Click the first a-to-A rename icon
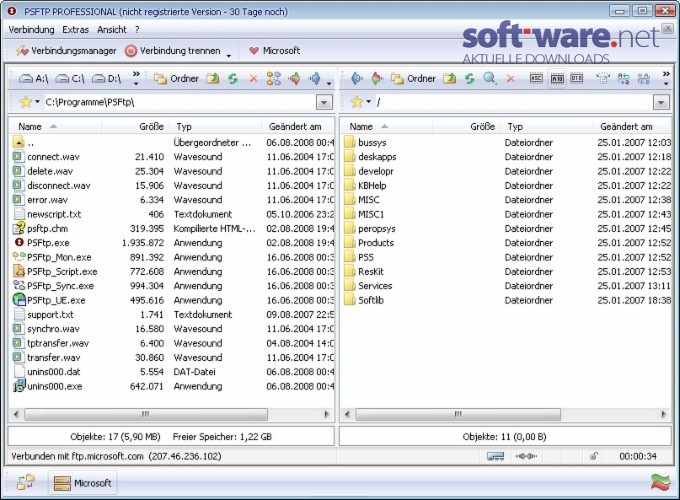The height and width of the screenshot is (500, 680). tap(623, 78)
